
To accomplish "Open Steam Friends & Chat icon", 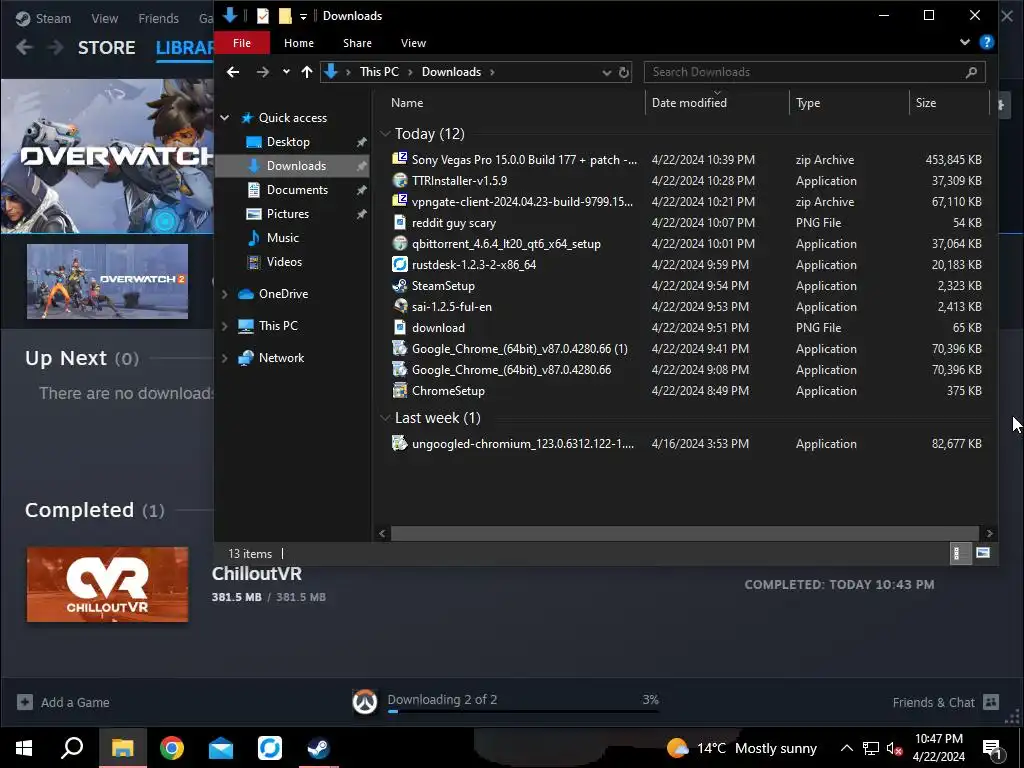I will click(x=991, y=702).
